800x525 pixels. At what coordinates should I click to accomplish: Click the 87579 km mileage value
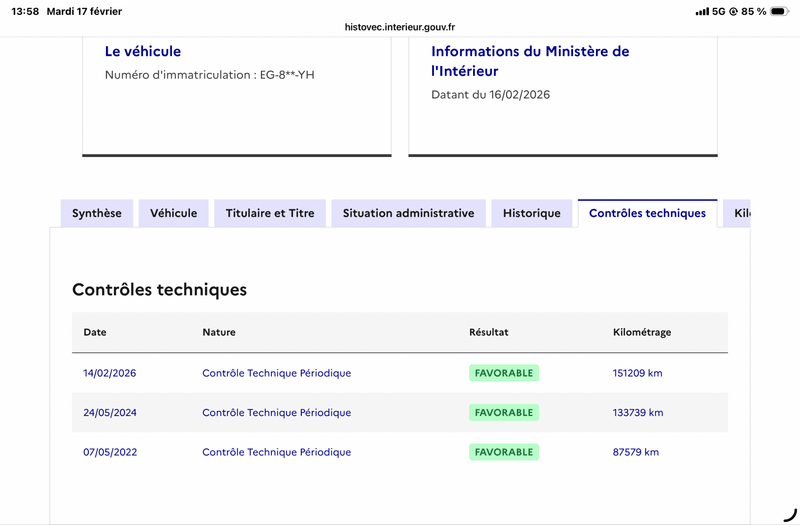(635, 452)
